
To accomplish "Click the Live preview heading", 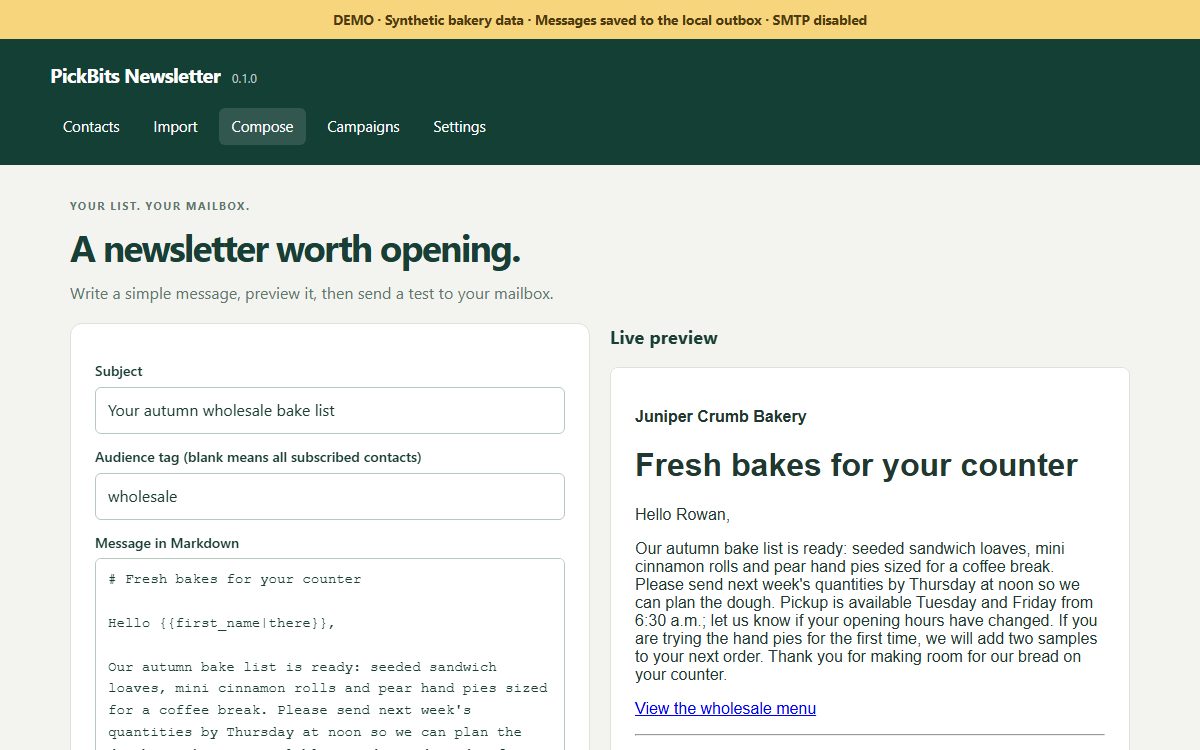I will click(664, 338).
